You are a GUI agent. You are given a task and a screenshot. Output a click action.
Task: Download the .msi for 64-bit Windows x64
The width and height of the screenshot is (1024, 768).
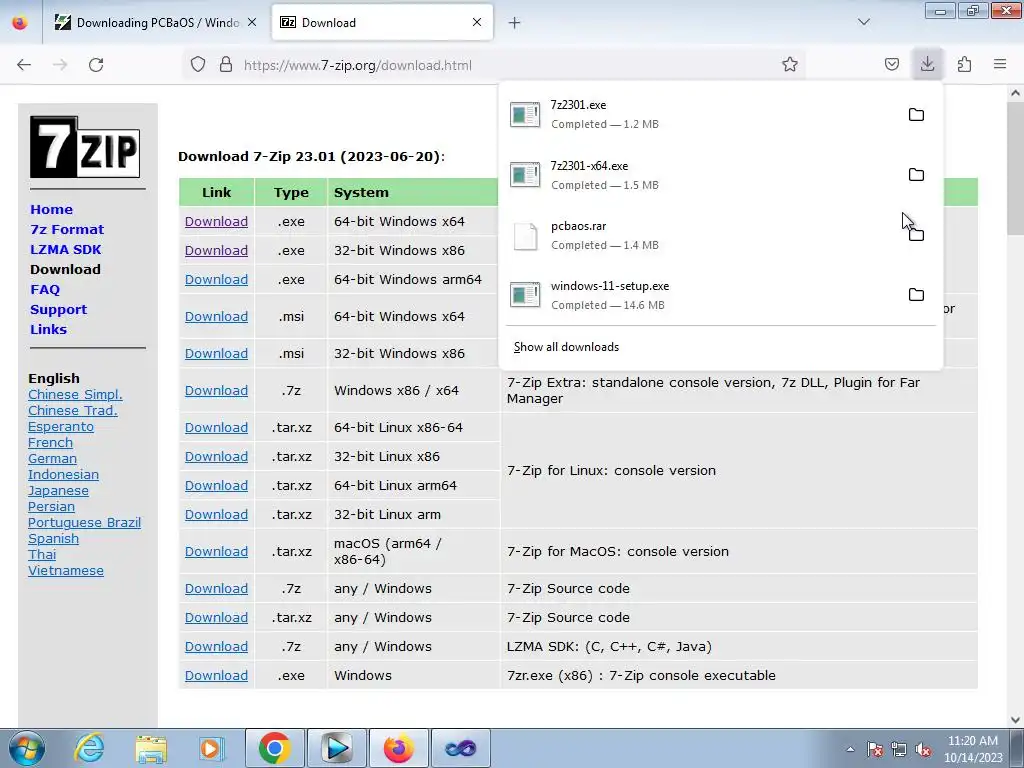click(216, 316)
